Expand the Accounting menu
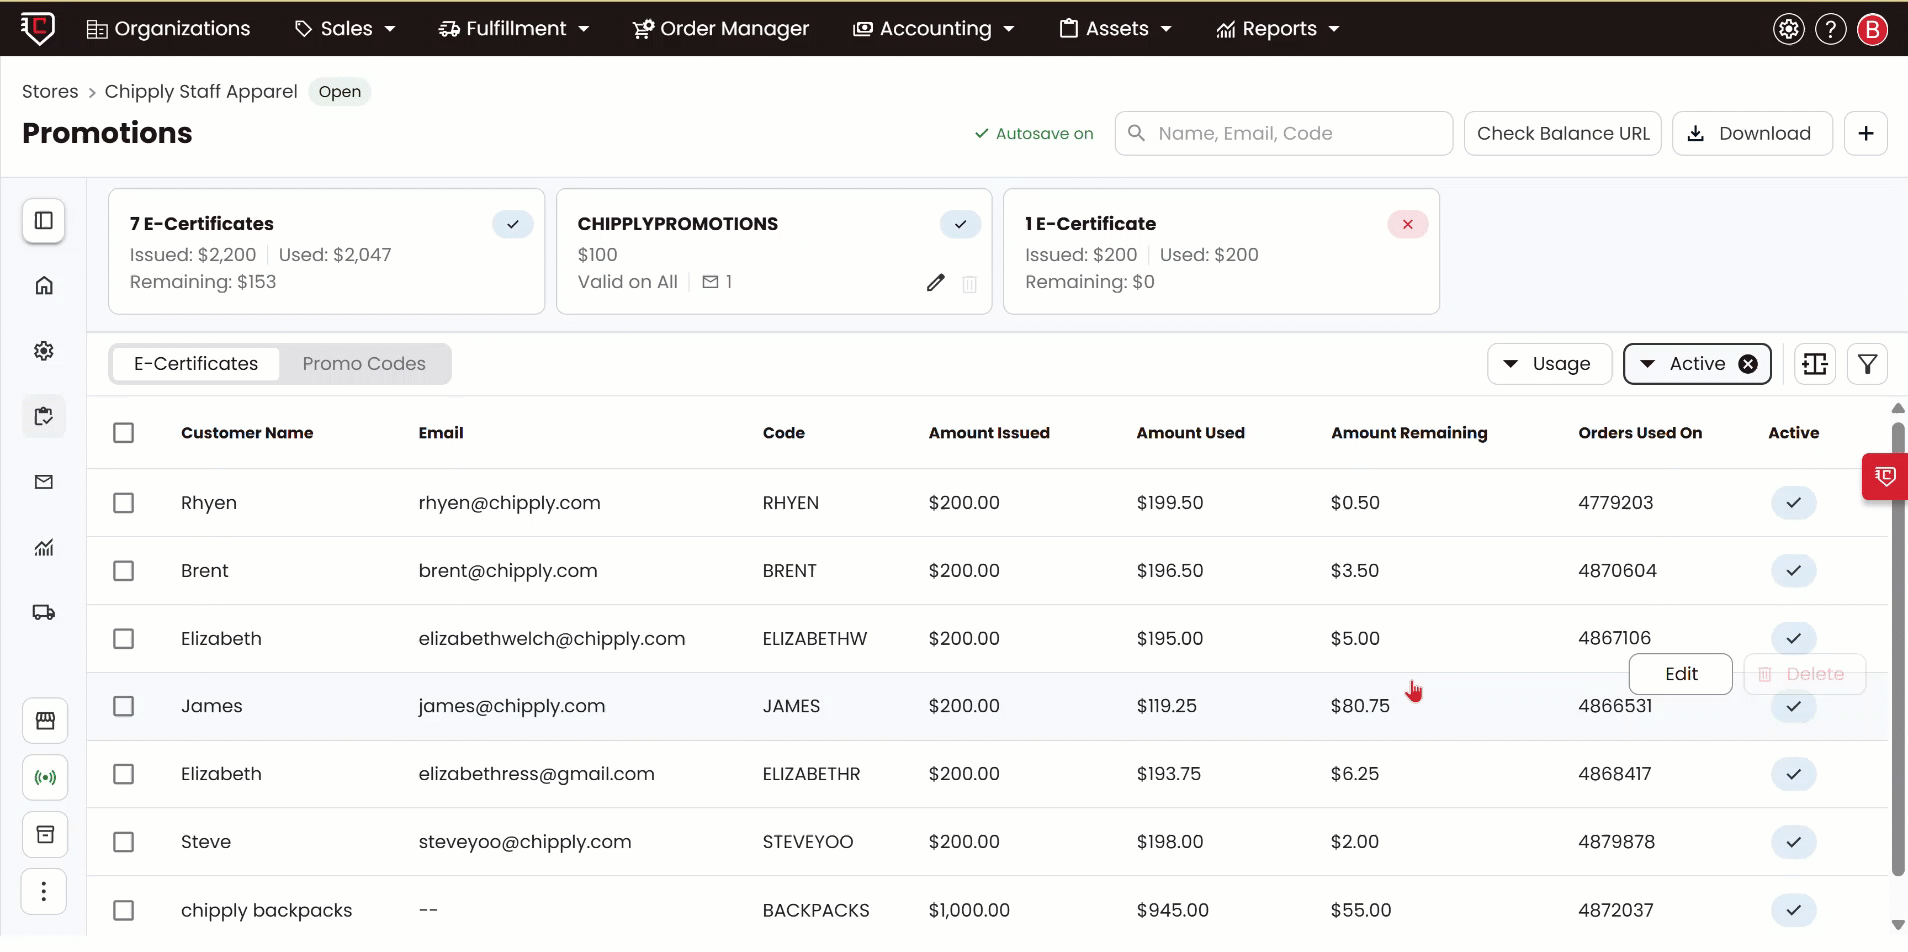The height and width of the screenshot is (952, 1908). coord(934,29)
